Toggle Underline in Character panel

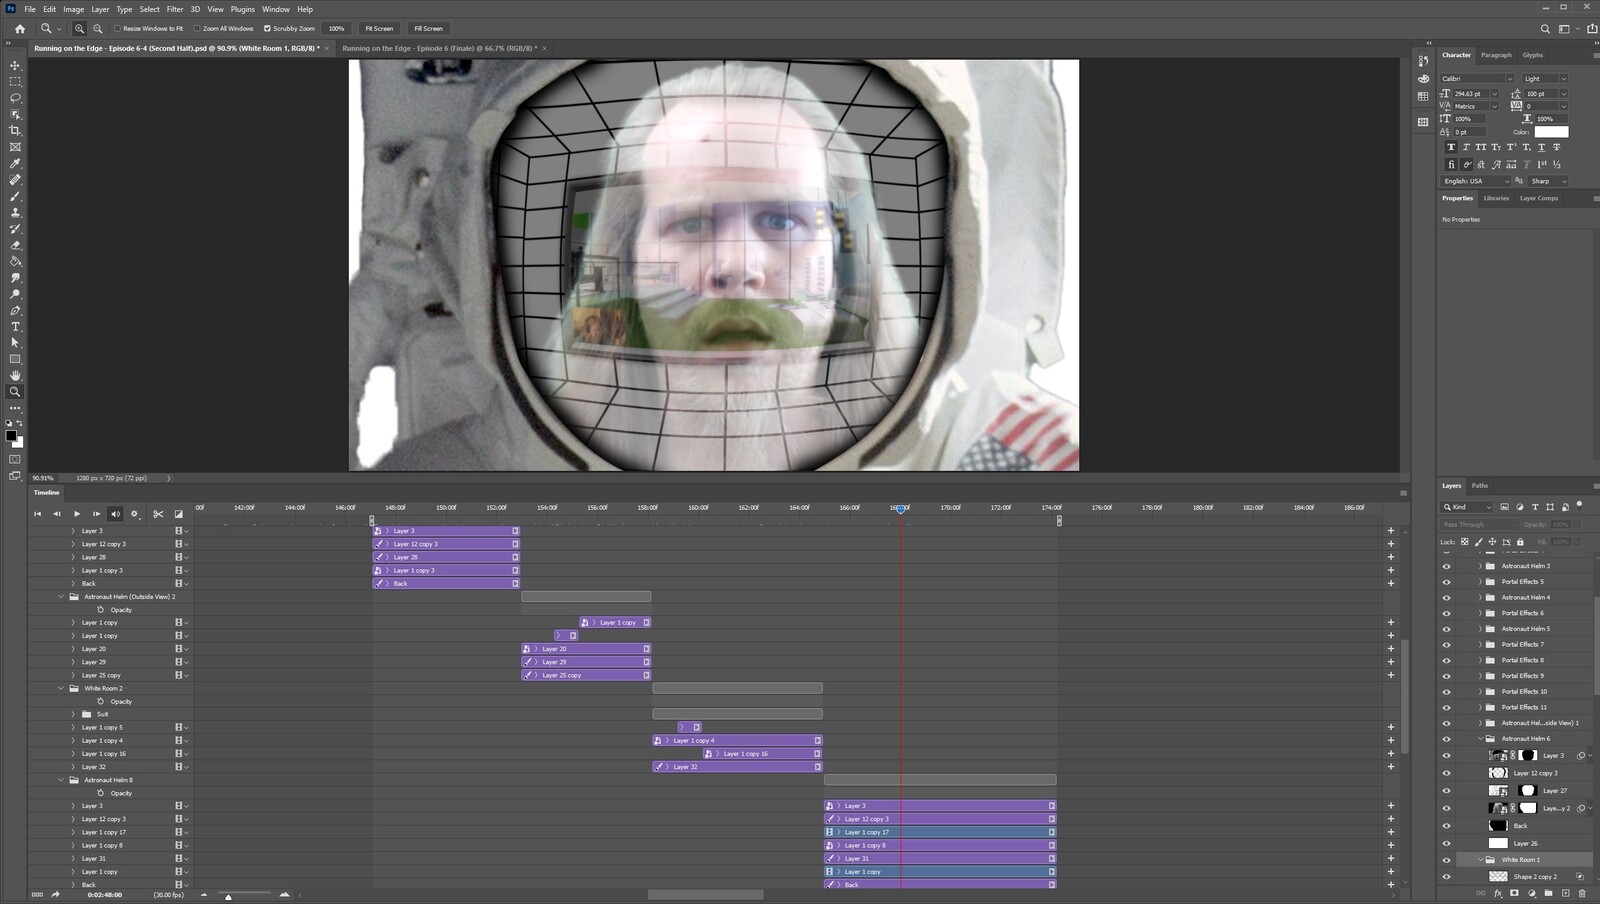tap(1541, 147)
